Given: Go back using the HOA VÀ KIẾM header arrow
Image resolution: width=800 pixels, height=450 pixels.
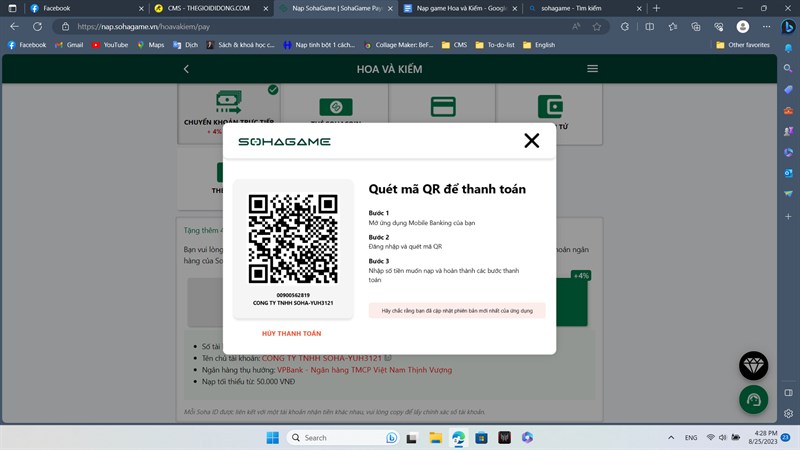Looking at the screenshot, I should tap(186, 69).
